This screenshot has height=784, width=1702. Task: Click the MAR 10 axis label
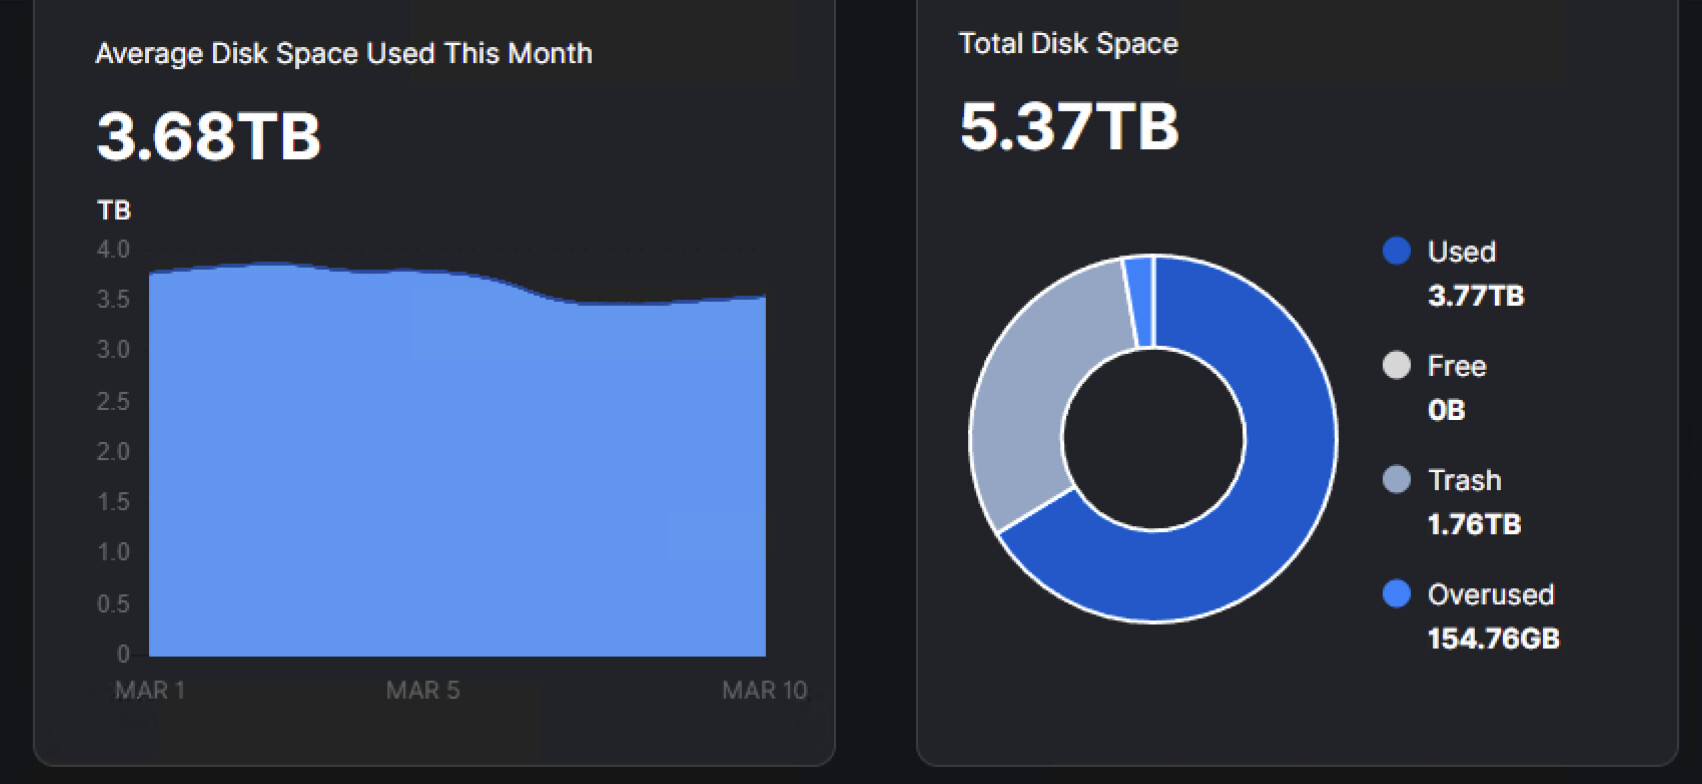point(764,691)
